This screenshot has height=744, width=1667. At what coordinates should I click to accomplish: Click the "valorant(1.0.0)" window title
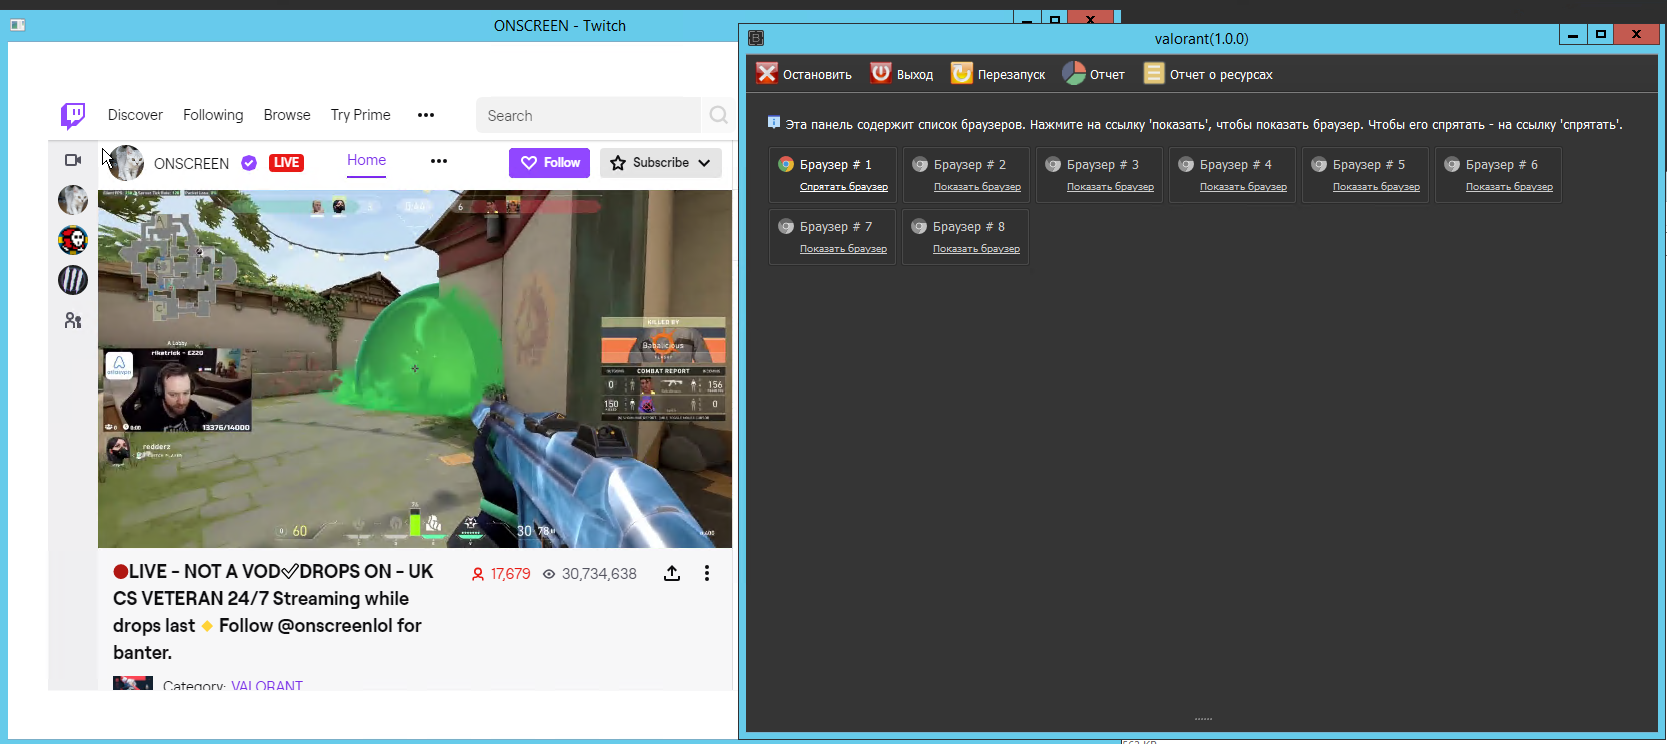[x=1201, y=39]
